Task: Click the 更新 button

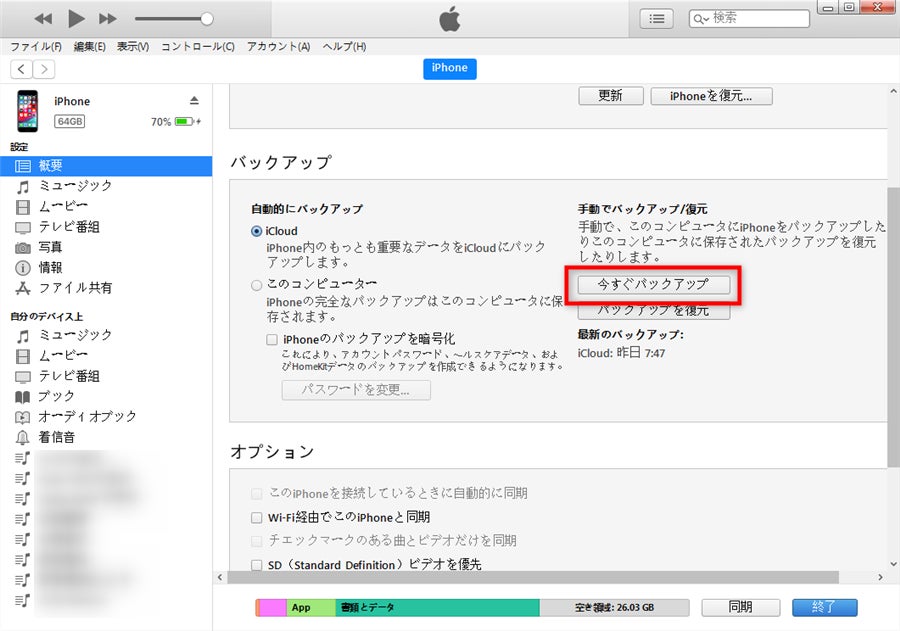Action: pyautogui.click(x=611, y=96)
